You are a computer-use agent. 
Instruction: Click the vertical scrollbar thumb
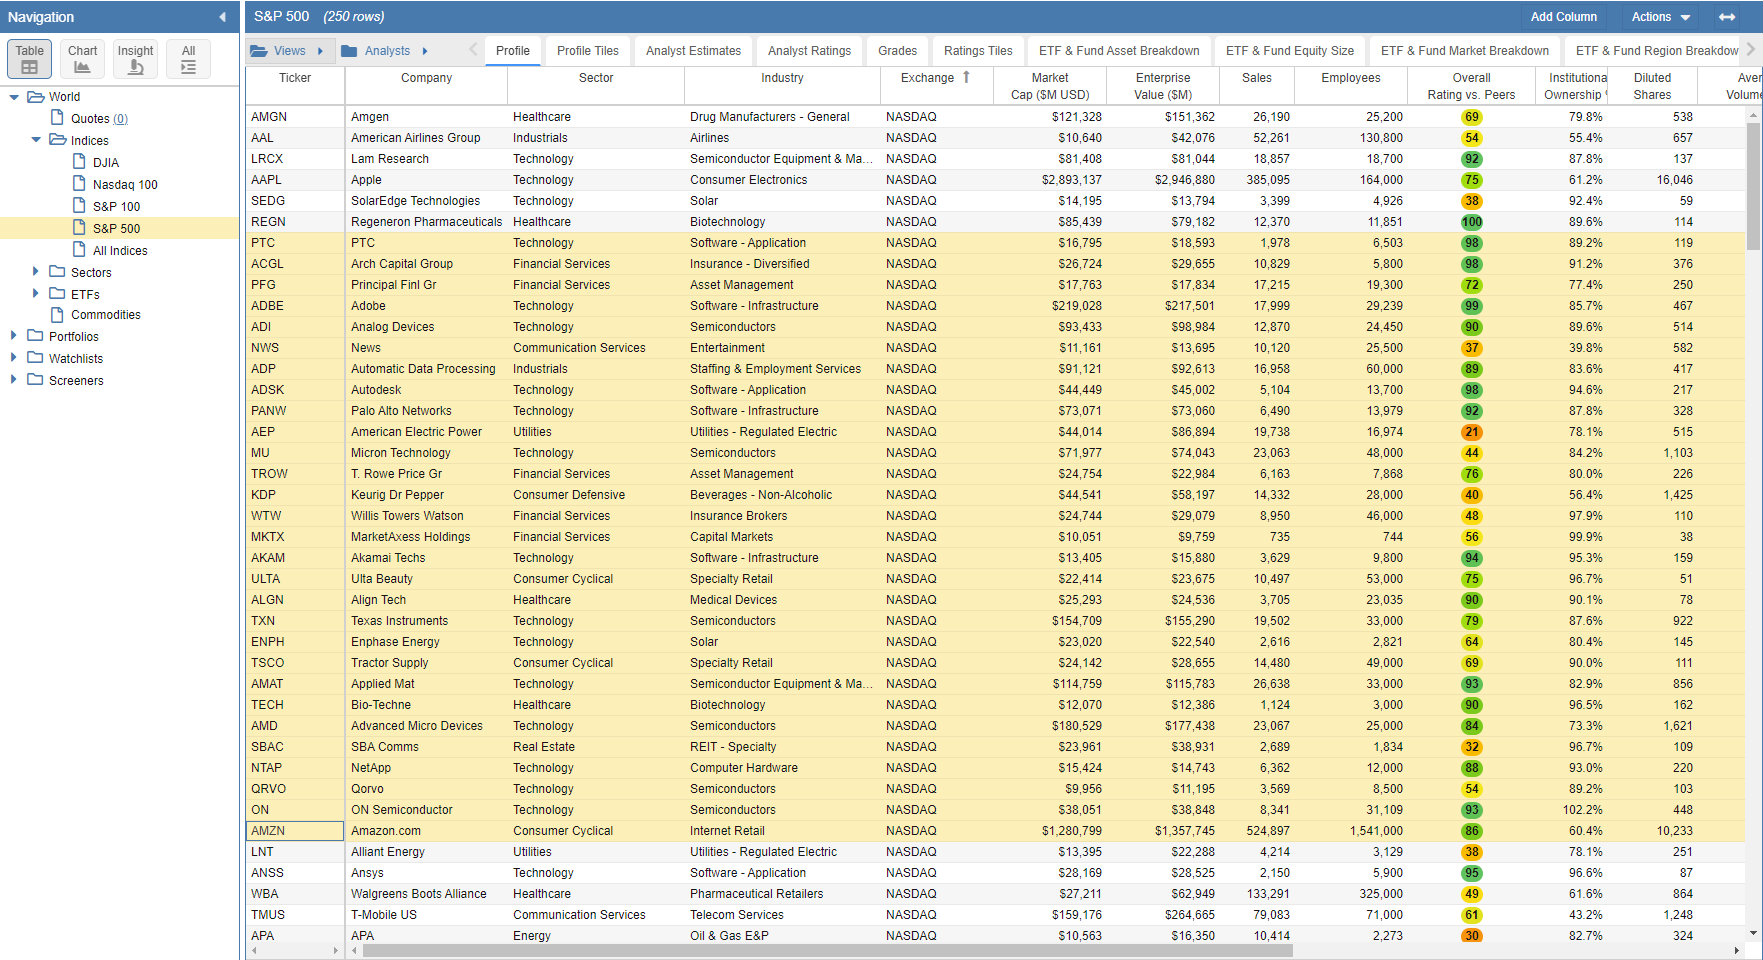[x=1753, y=187]
